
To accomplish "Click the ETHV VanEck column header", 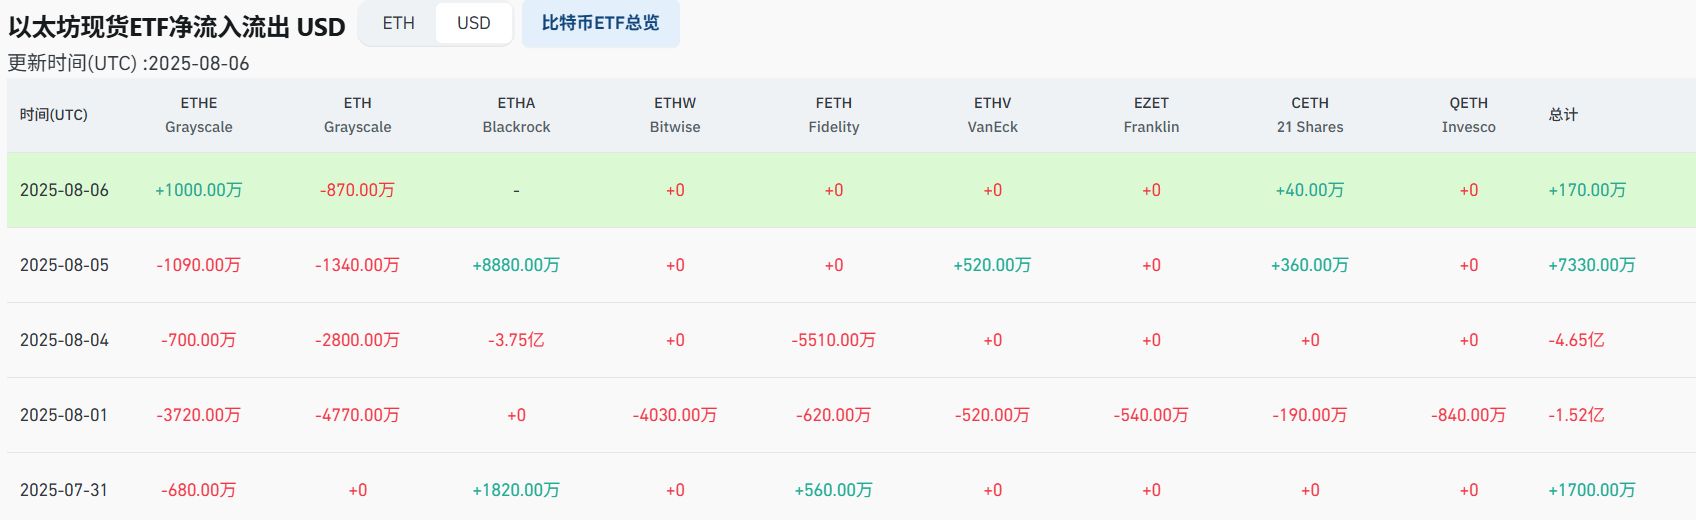I will click(x=992, y=115).
